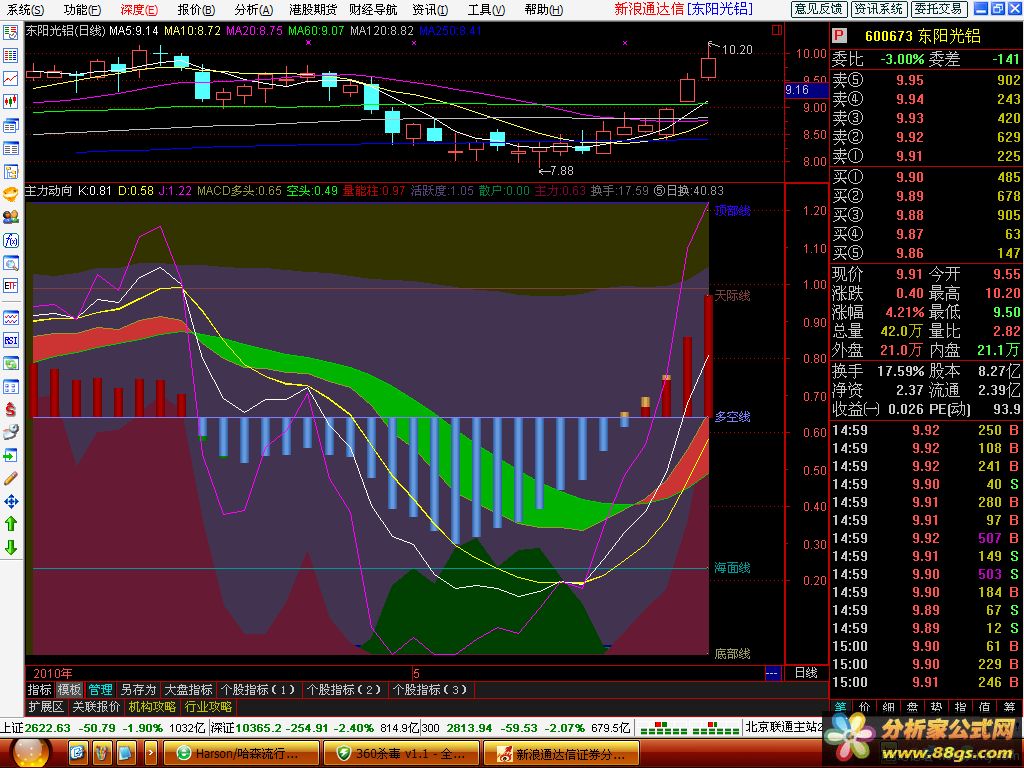Click the red P badge beside stock code 600673

tap(839, 36)
